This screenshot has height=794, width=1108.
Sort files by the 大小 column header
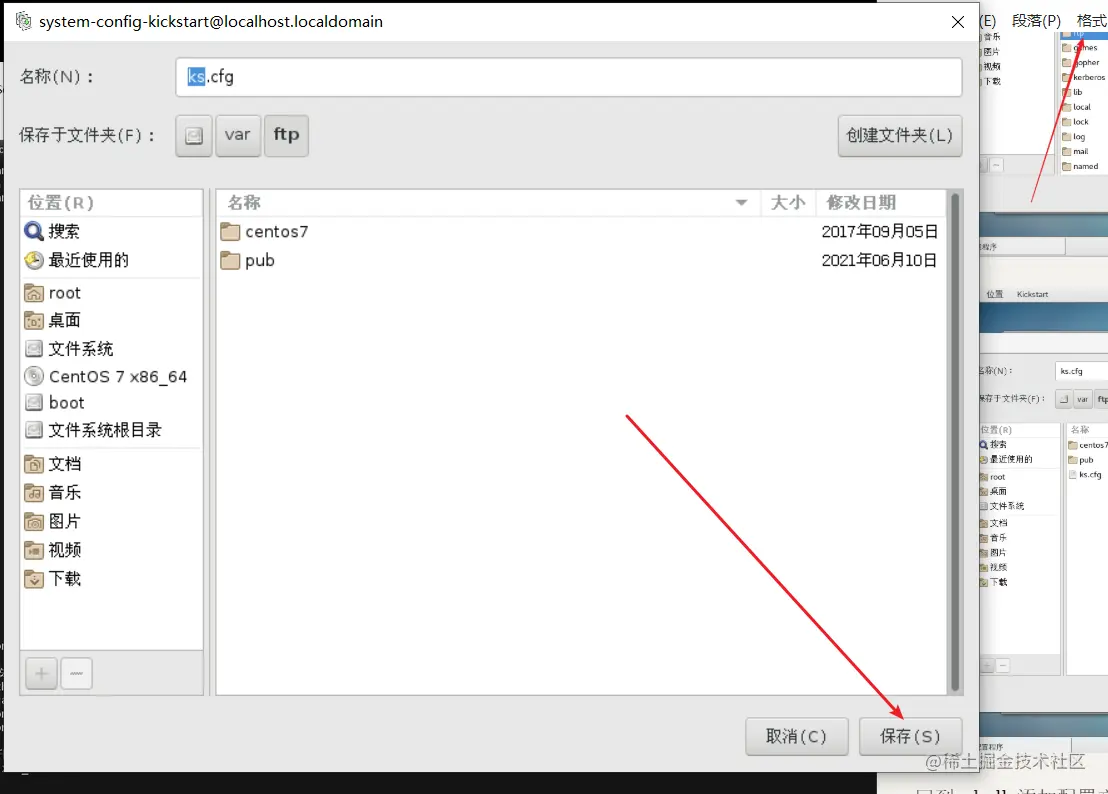788,202
